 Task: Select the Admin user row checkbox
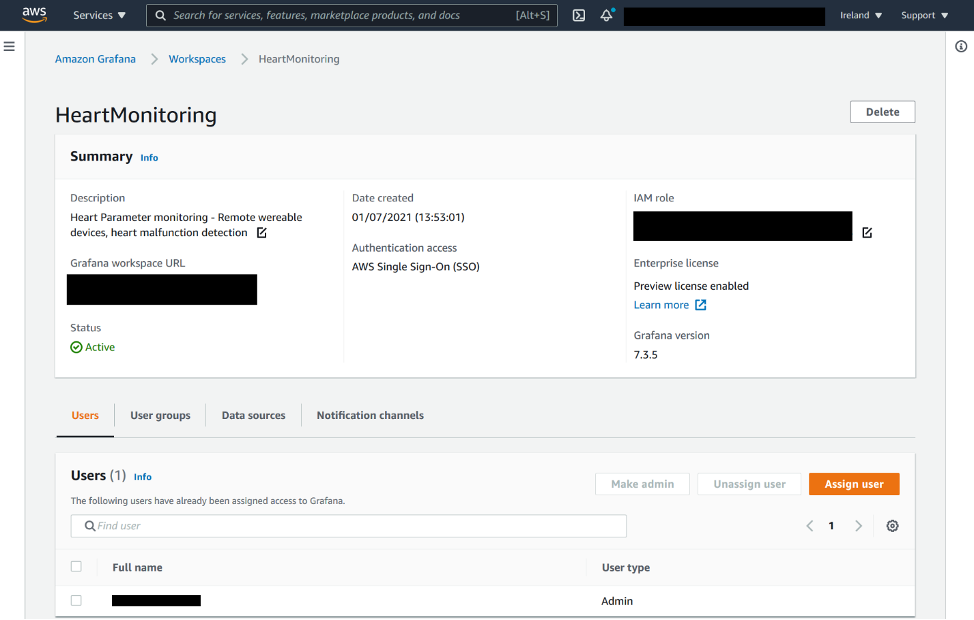76,601
